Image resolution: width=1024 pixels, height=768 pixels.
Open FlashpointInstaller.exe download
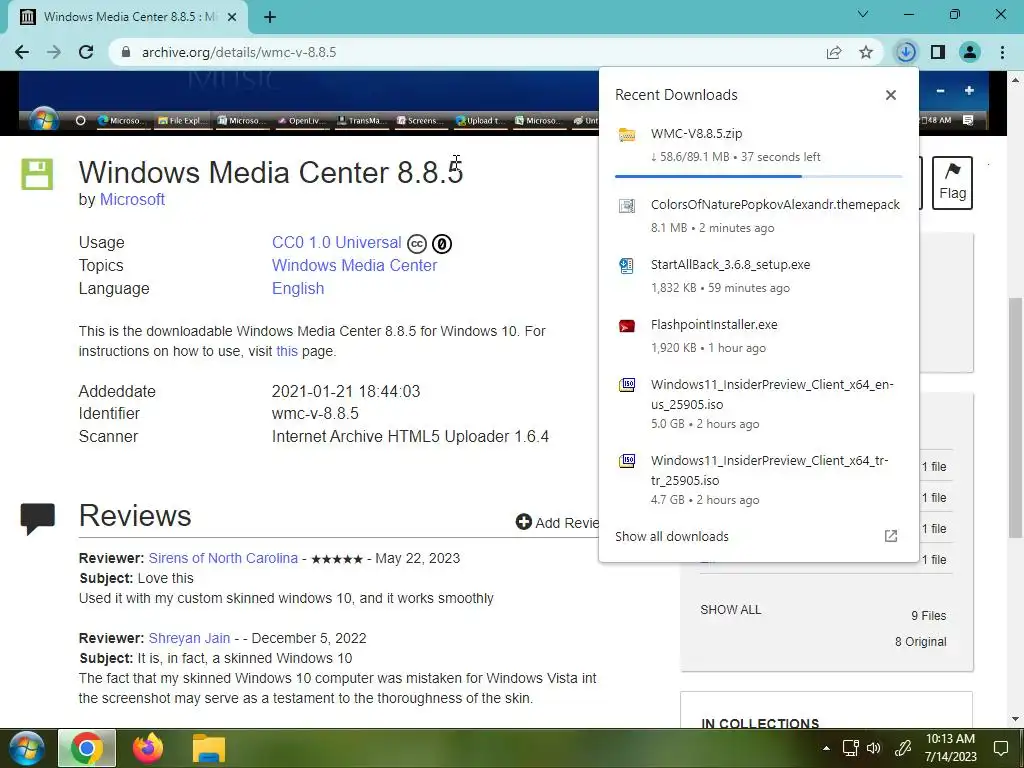point(758,336)
